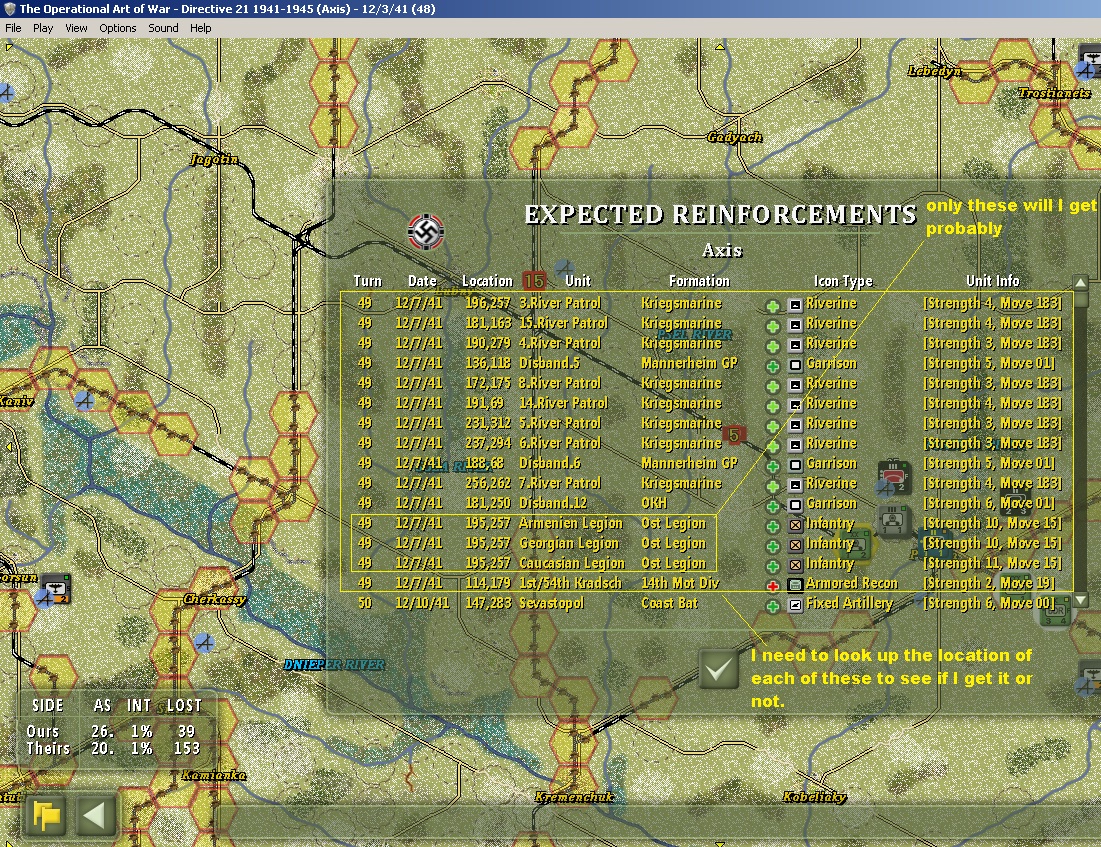Click the Formation column header
Viewport: 1101px width, 847px height.
(x=699, y=281)
